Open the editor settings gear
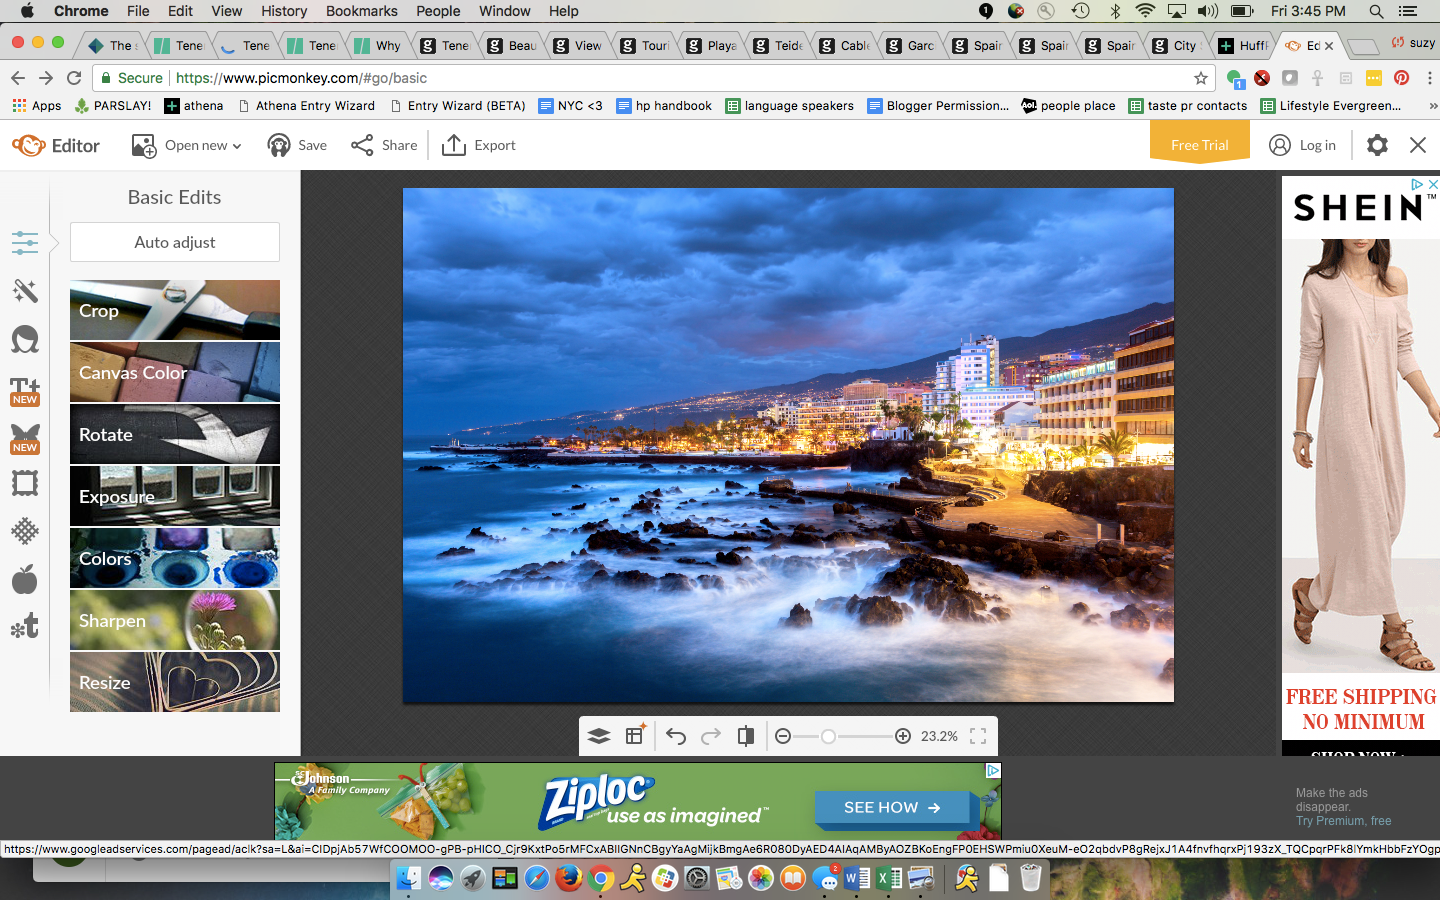The height and width of the screenshot is (900, 1440). pyautogui.click(x=1377, y=145)
